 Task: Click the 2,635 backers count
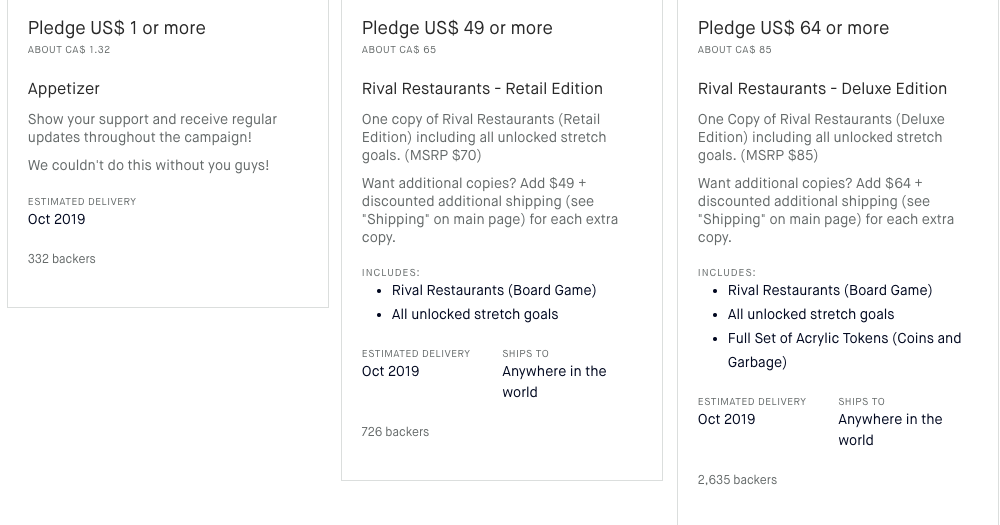pos(737,480)
